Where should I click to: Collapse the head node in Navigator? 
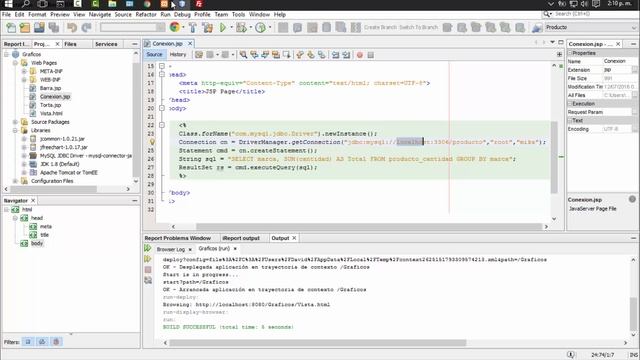point(15,218)
